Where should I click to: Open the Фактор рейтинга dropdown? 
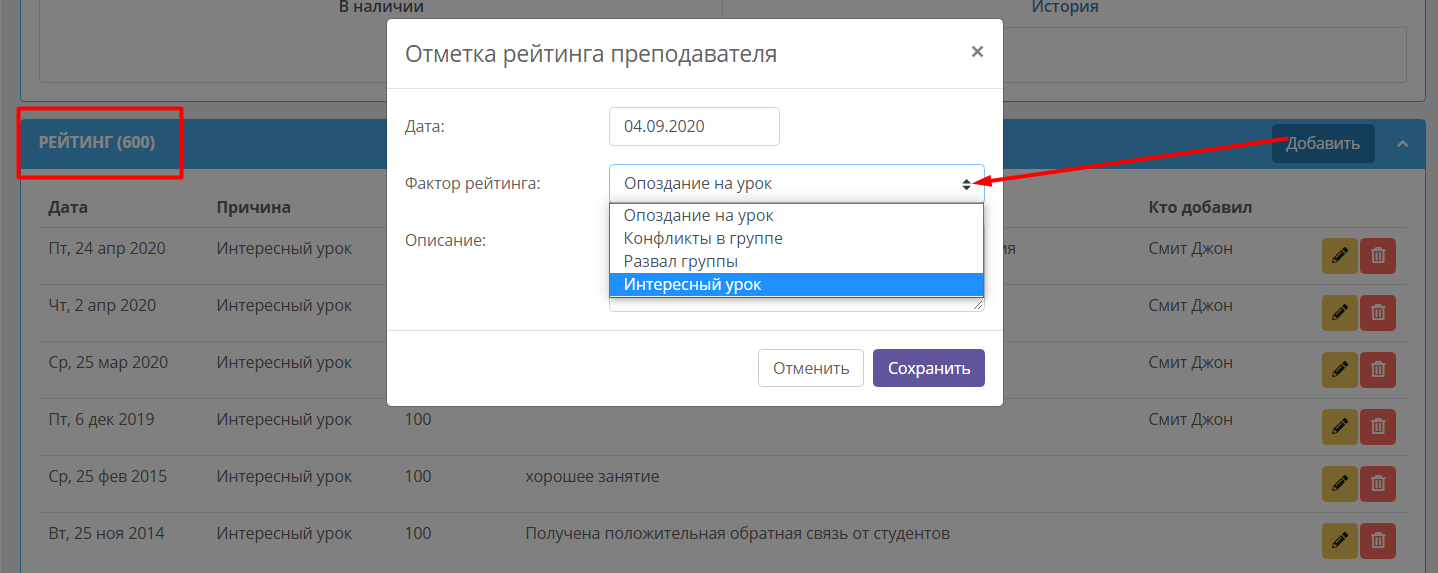(x=797, y=184)
